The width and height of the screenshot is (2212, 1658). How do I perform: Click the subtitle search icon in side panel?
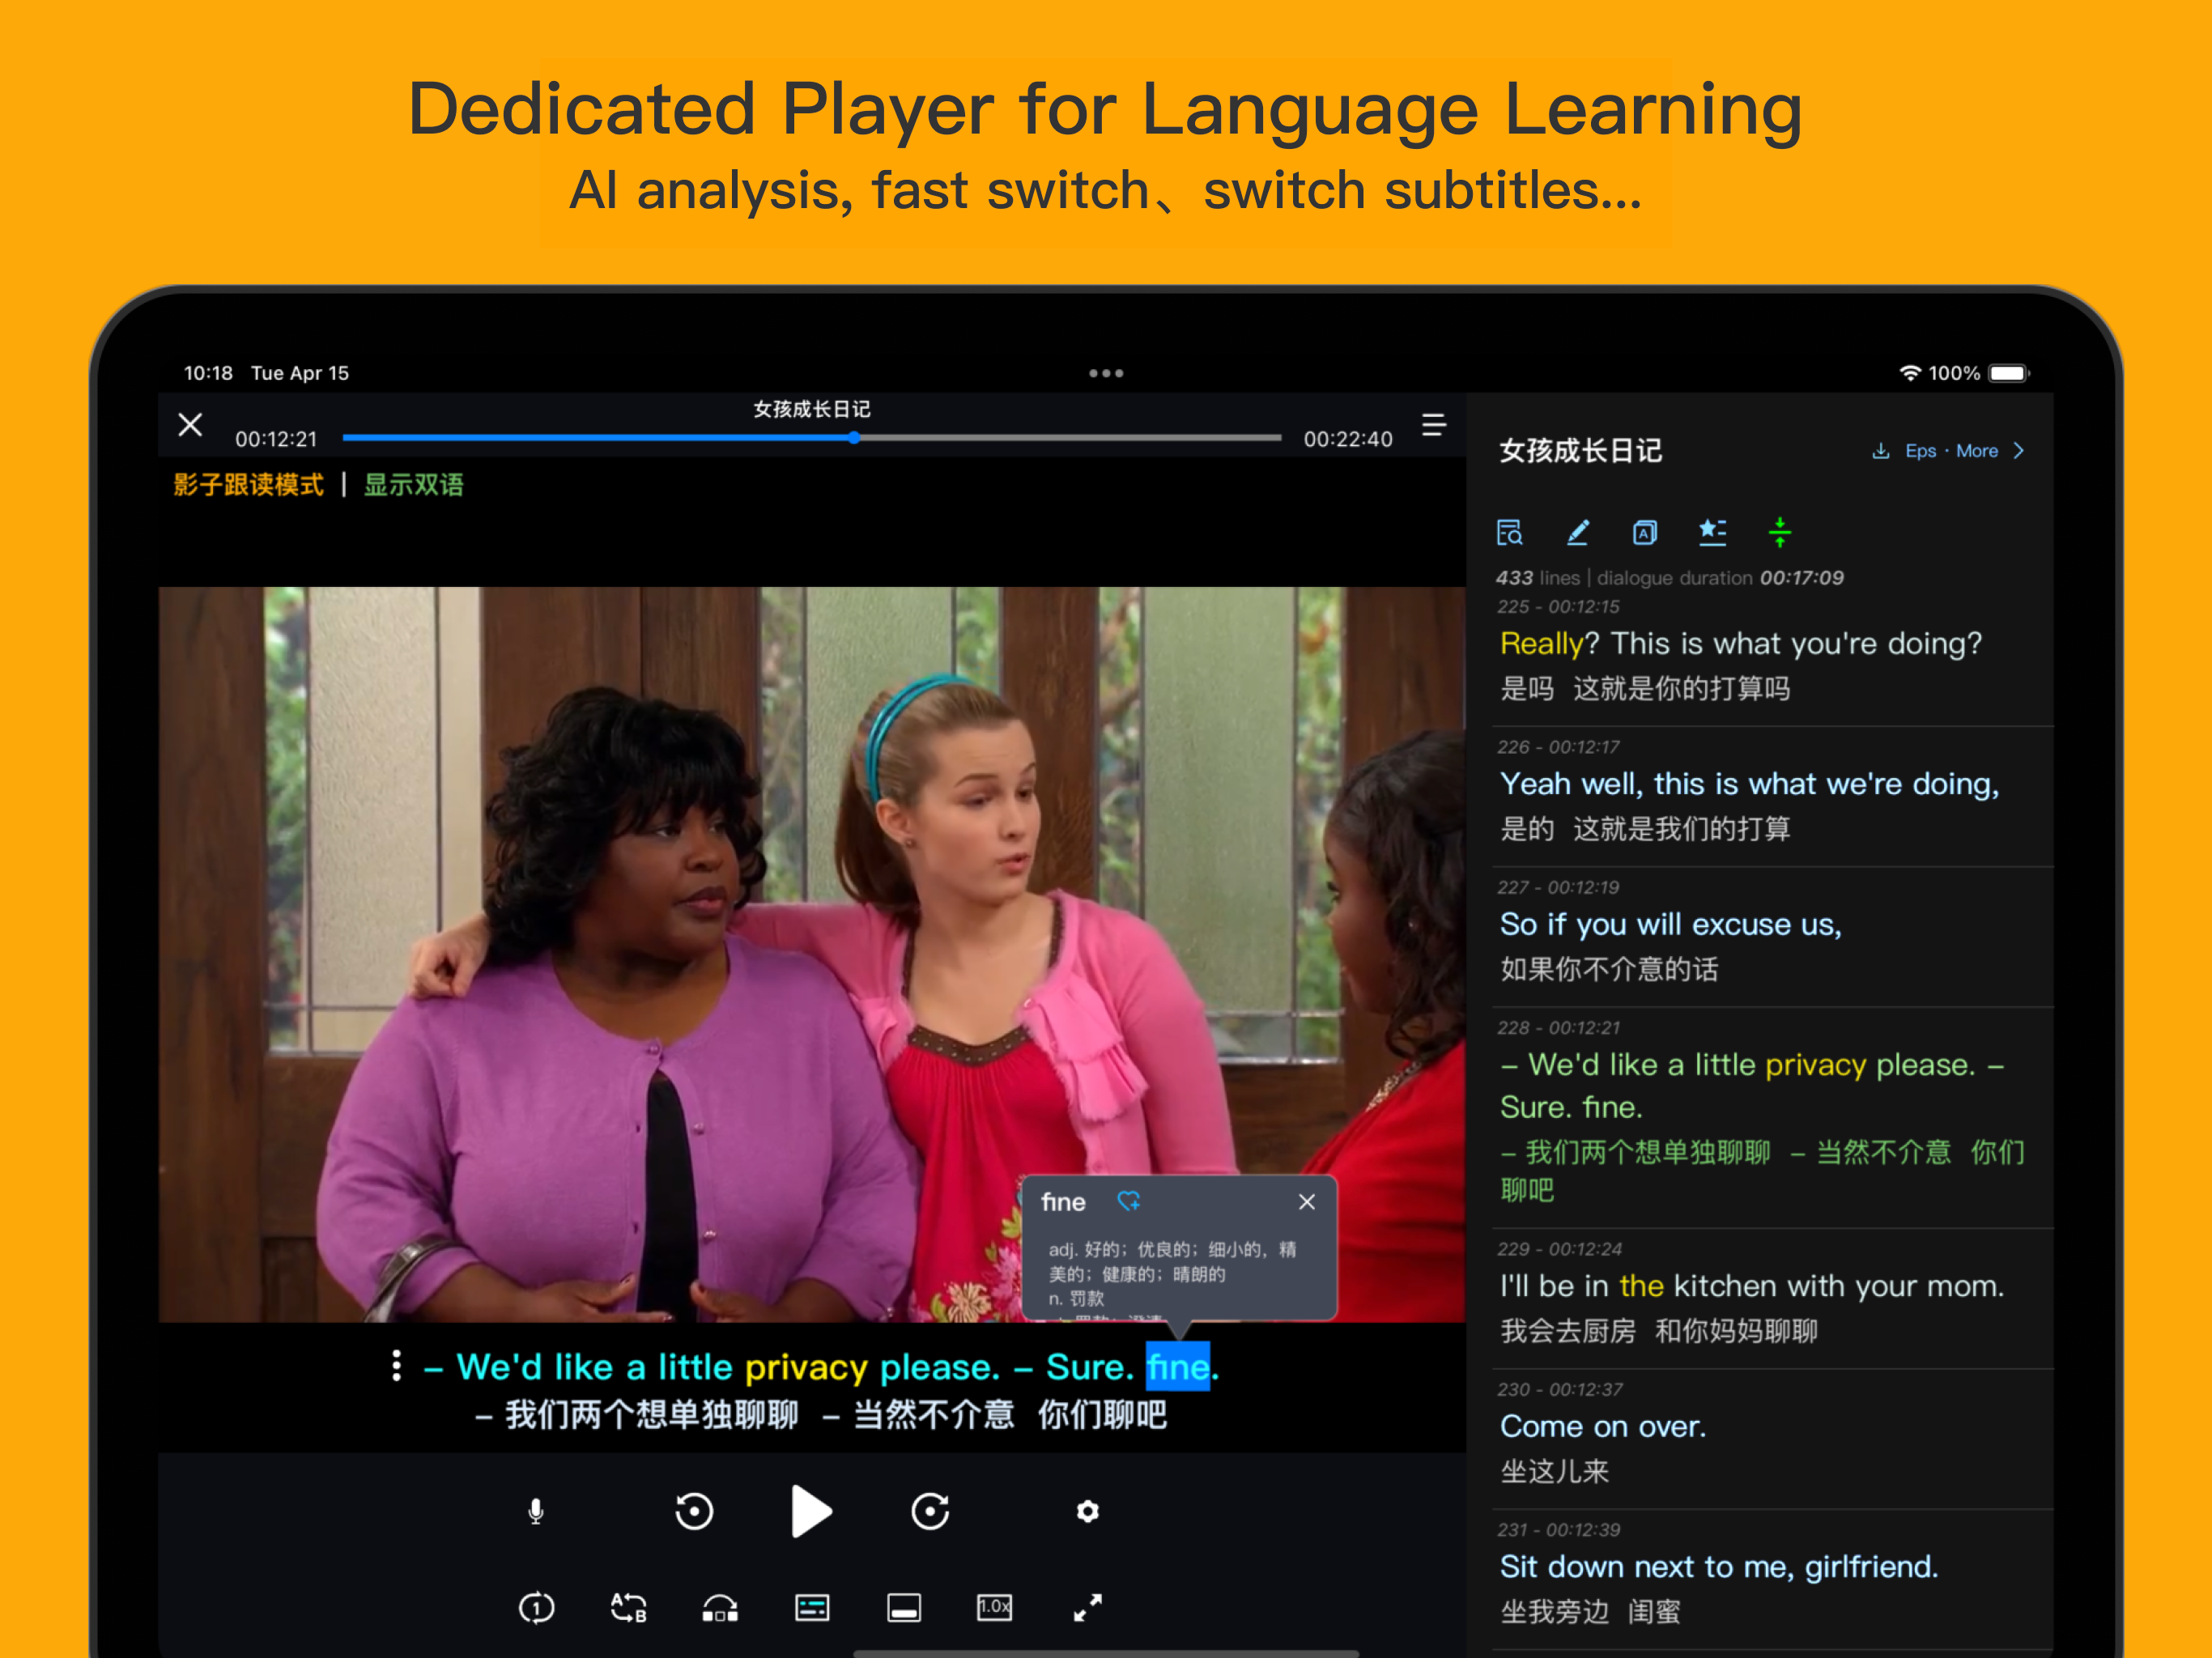point(1509,532)
